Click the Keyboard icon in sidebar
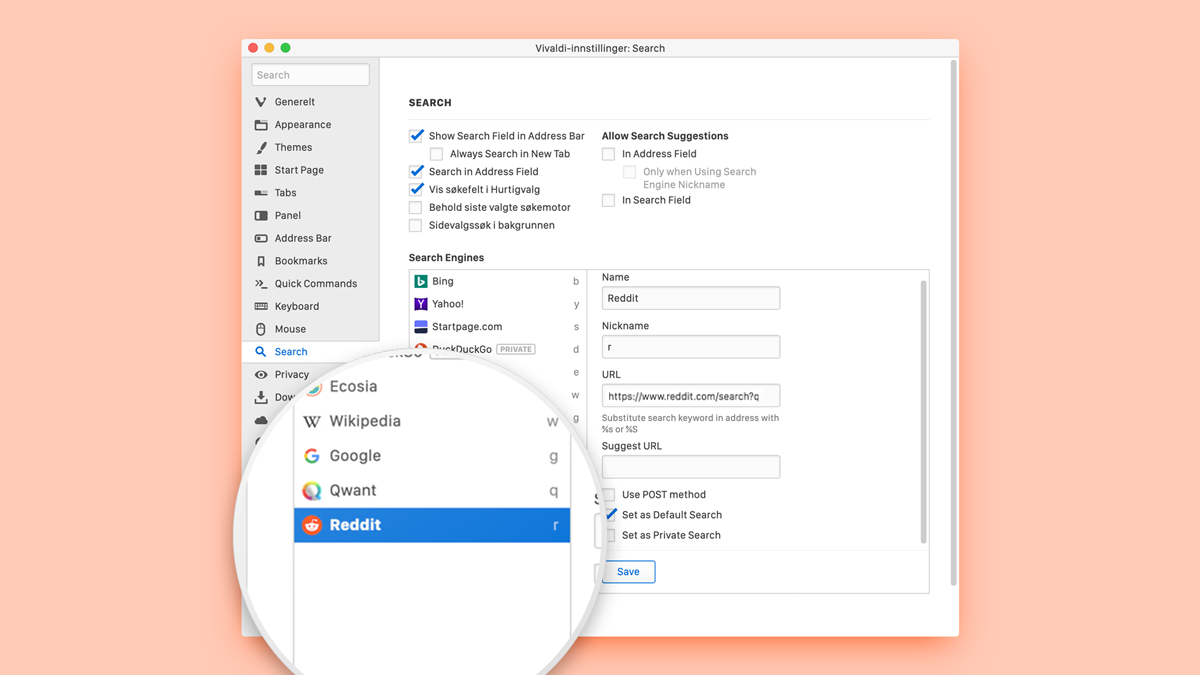The width and height of the screenshot is (1200, 675). point(261,306)
